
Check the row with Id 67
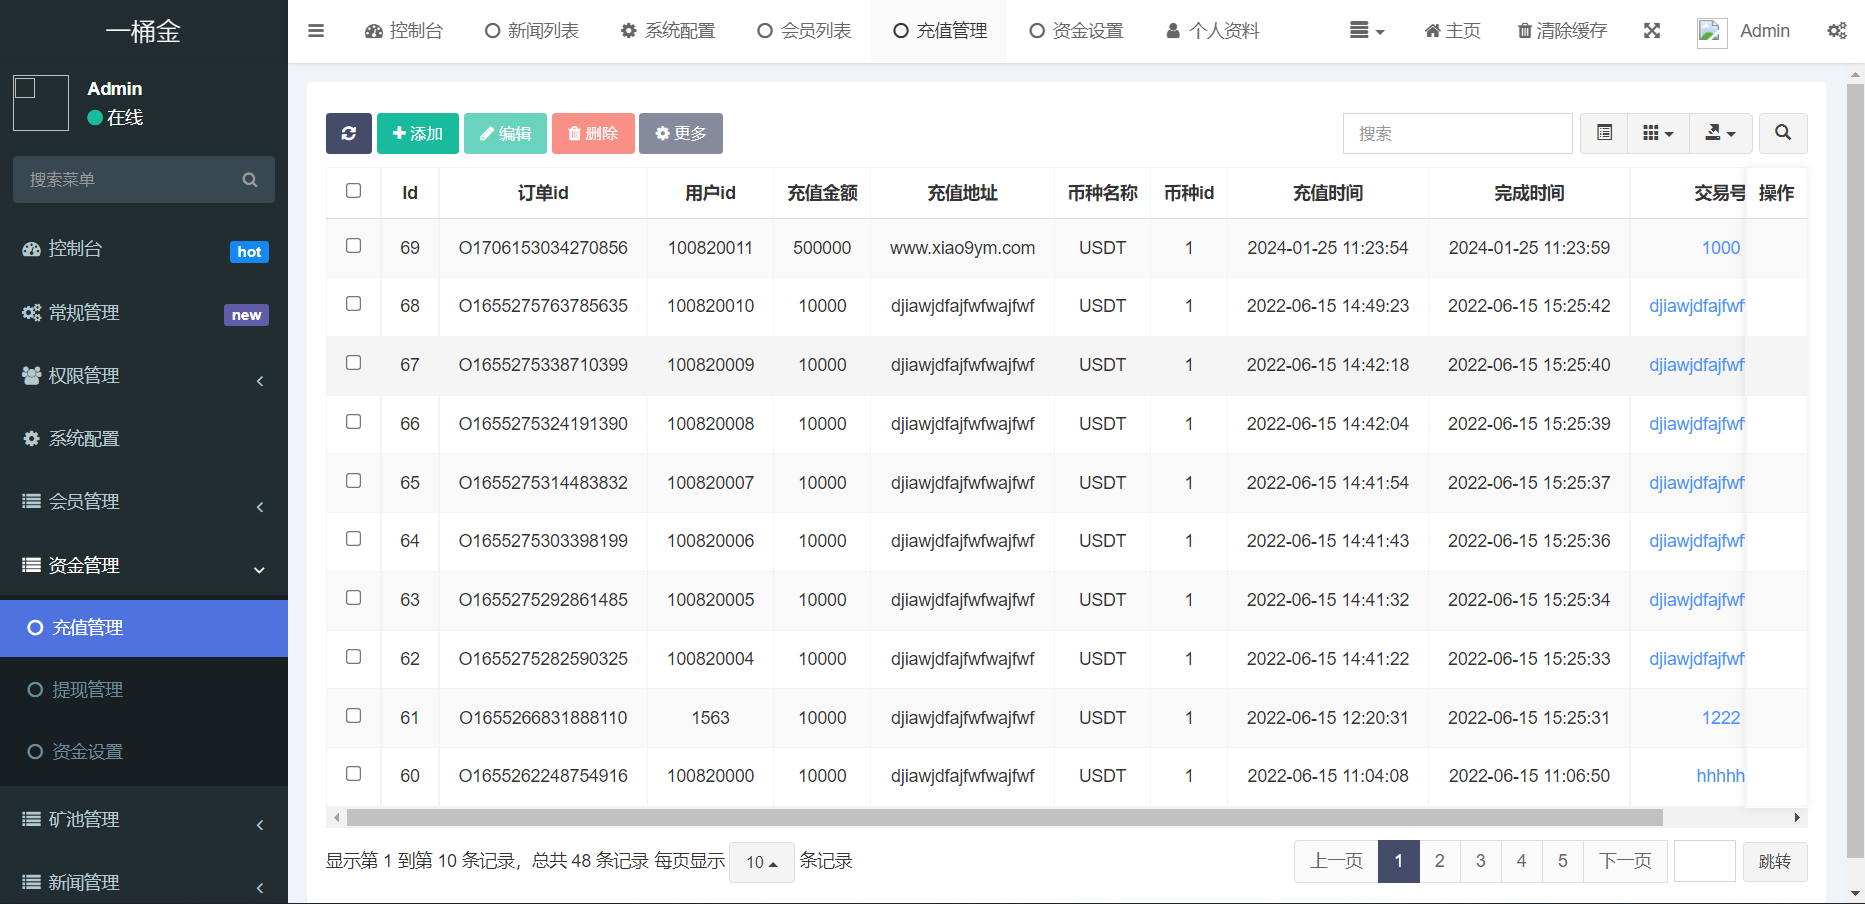point(353,363)
